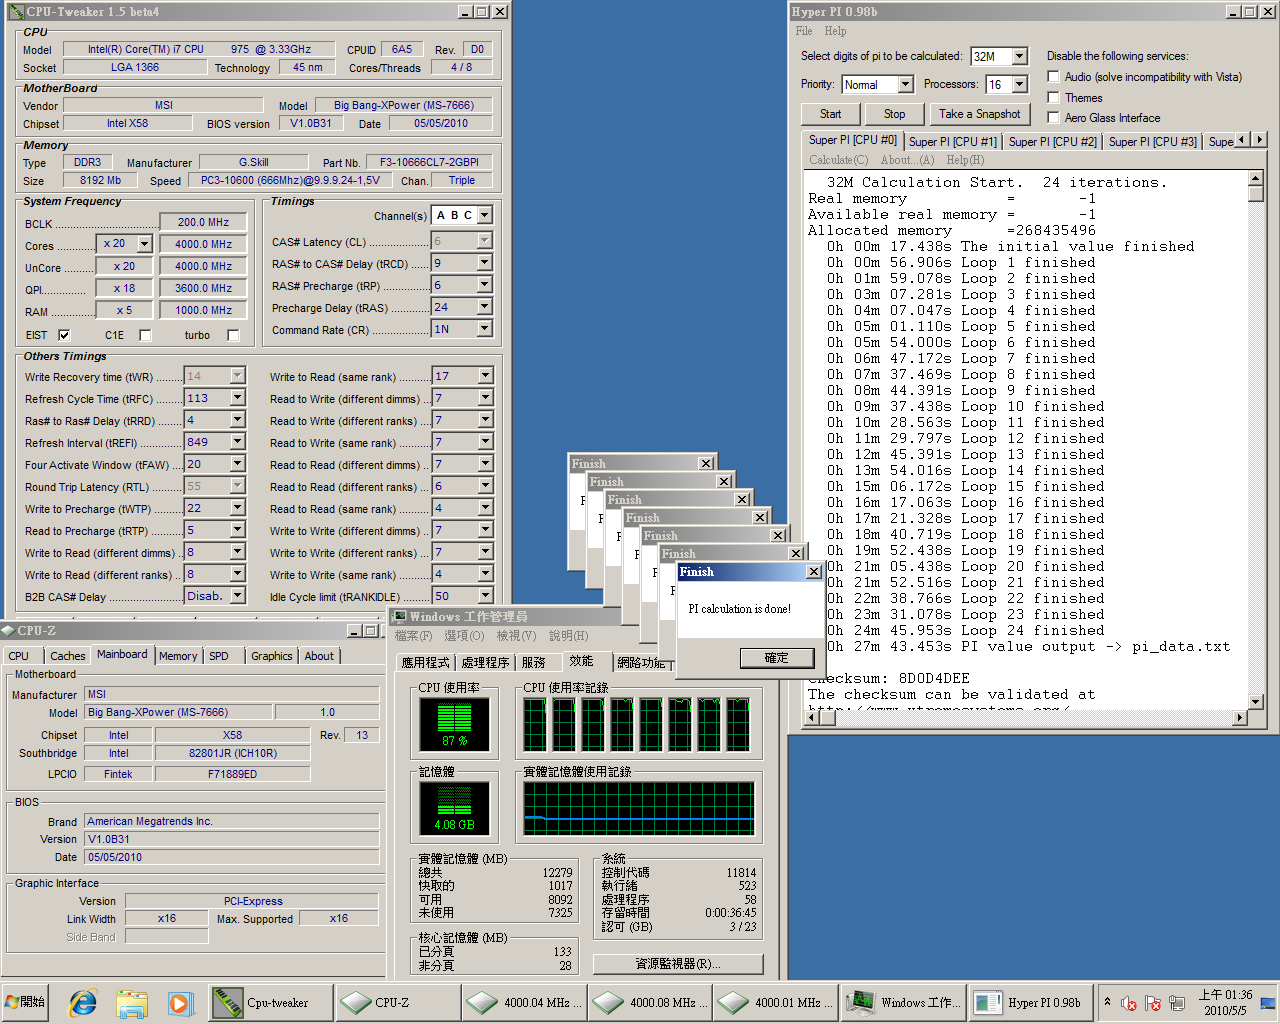Check the Themes service checkbox
This screenshot has height=1024, width=1280.
1053,97
